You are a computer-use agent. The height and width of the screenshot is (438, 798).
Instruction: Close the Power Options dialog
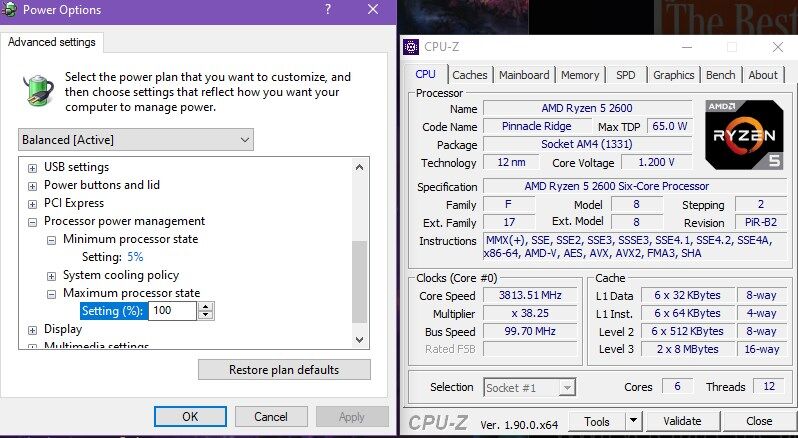pyautogui.click(x=373, y=9)
